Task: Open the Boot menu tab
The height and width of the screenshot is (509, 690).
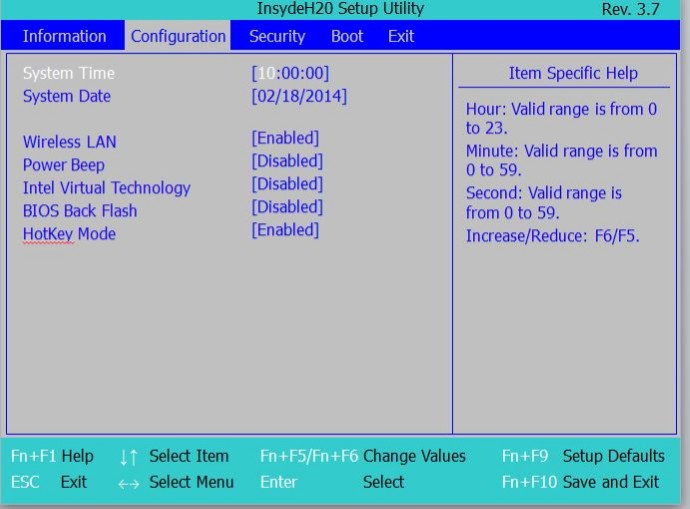Action: (x=347, y=36)
